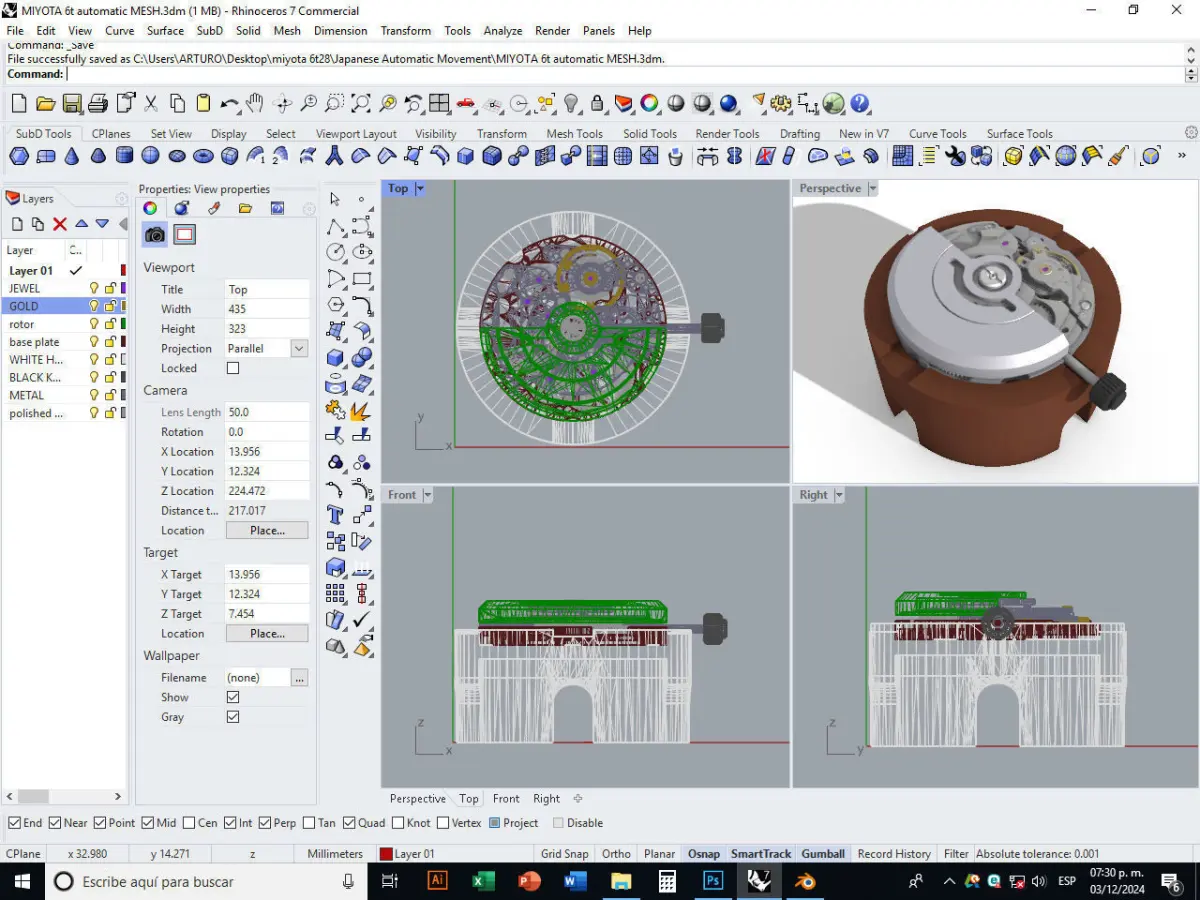Switch to the Mesh Tools toolbar tab
The height and width of the screenshot is (900, 1200).
click(x=574, y=133)
